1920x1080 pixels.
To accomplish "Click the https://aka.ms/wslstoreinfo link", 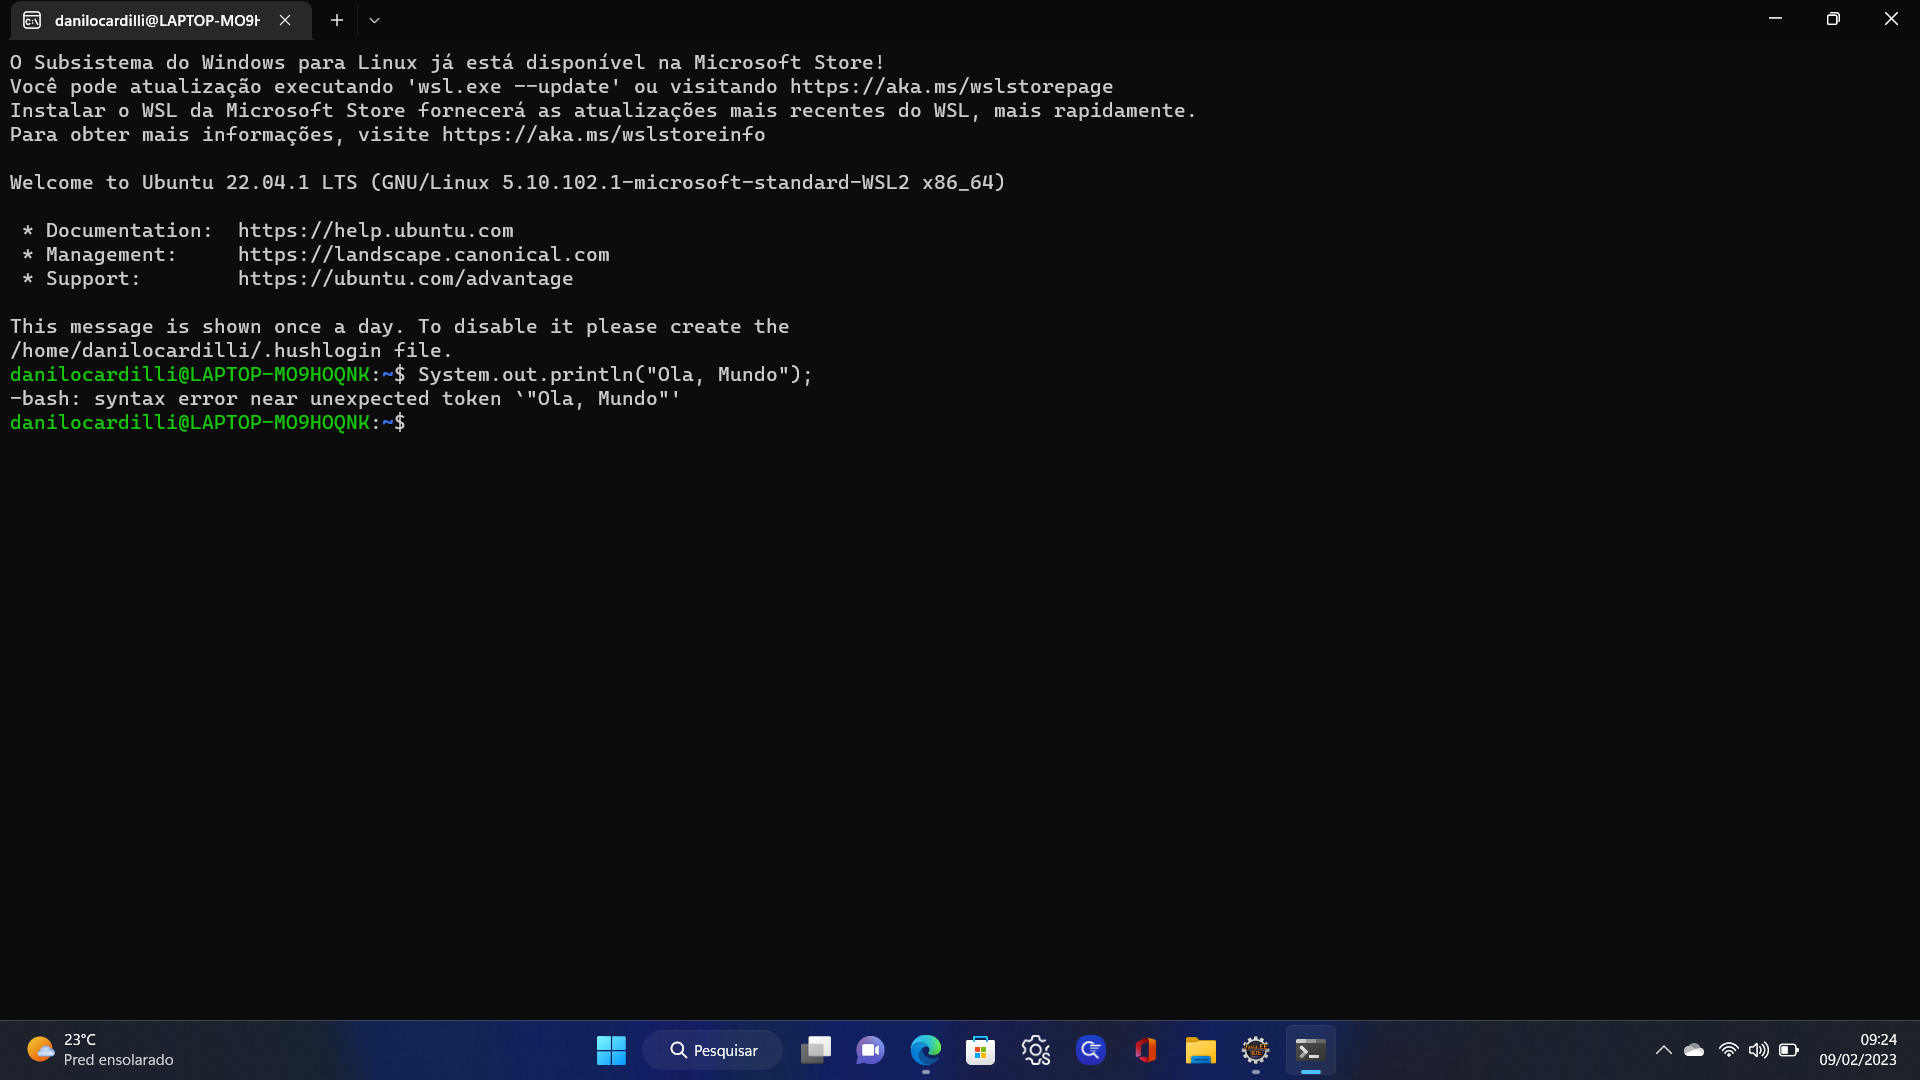I will click(603, 135).
